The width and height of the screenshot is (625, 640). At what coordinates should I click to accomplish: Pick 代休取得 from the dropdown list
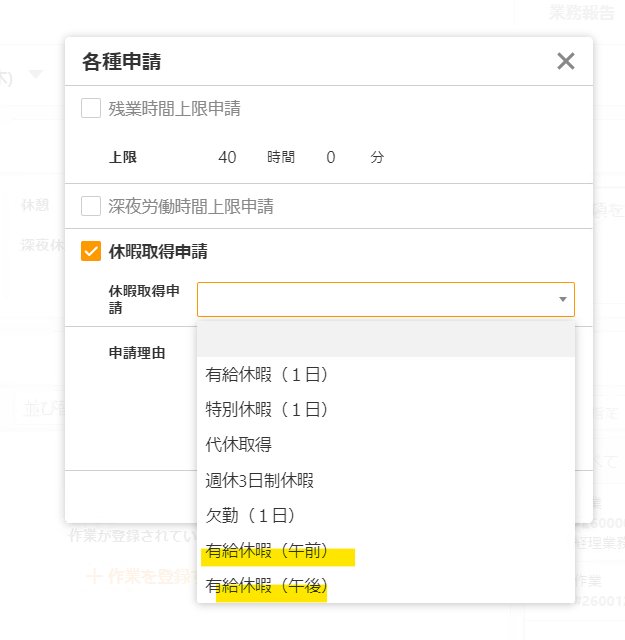[239, 445]
